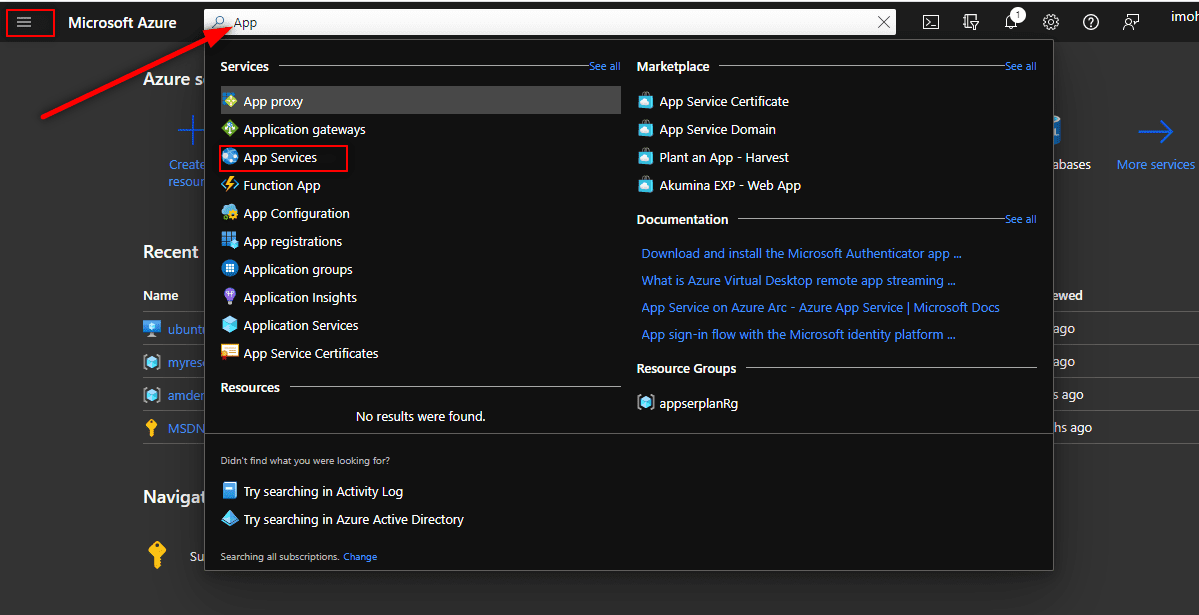The height and width of the screenshot is (615, 1199).
Task: Click the Create a resource plus icon
Action: [191, 132]
